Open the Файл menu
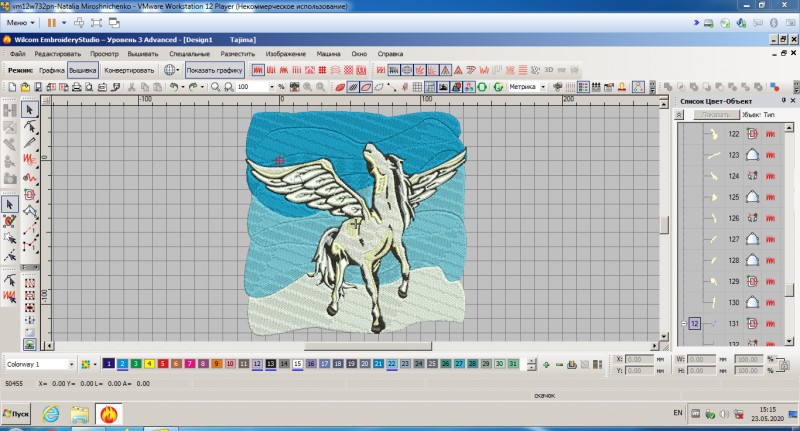Image resolution: width=800 pixels, height=431 pixels. pyautogui.click(x=17, y=54)
